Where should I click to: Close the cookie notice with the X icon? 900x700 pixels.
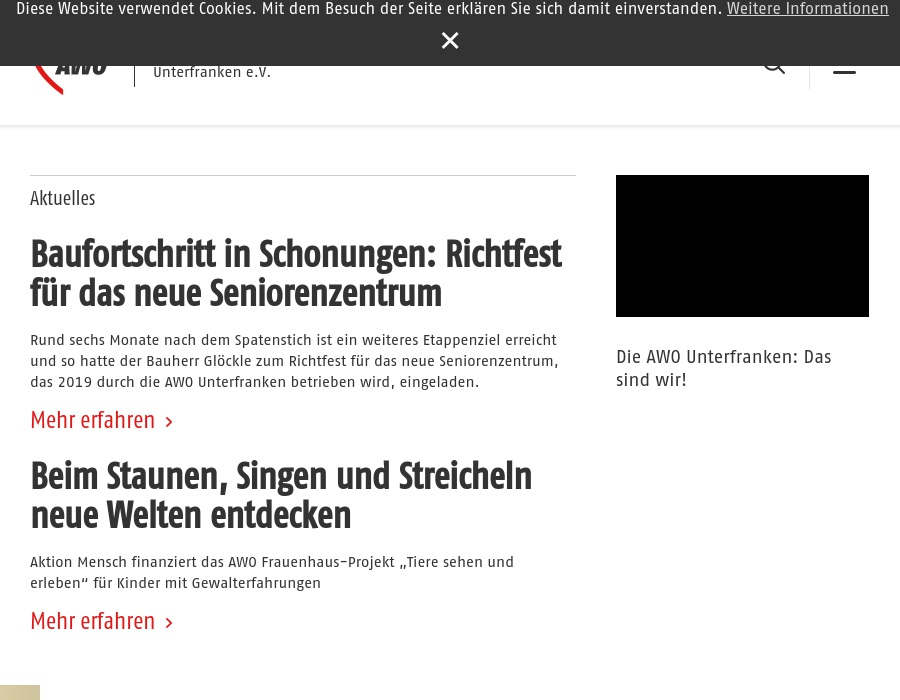[450, 41]
